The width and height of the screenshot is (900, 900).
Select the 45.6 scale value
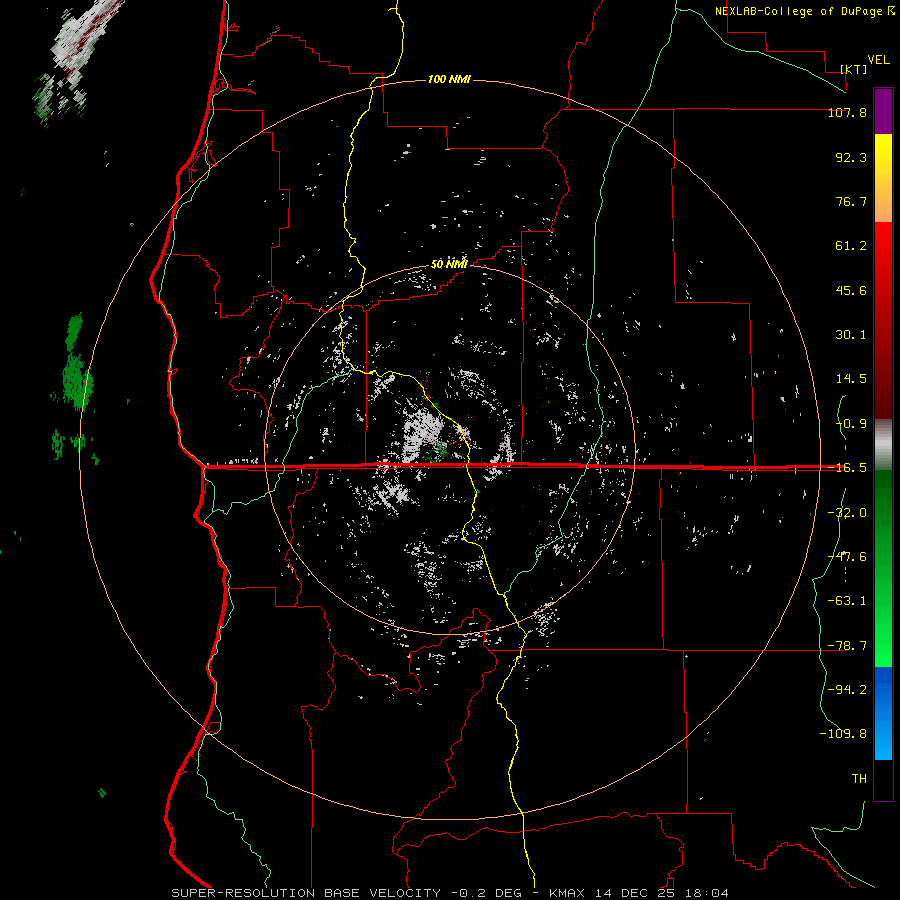851,290
